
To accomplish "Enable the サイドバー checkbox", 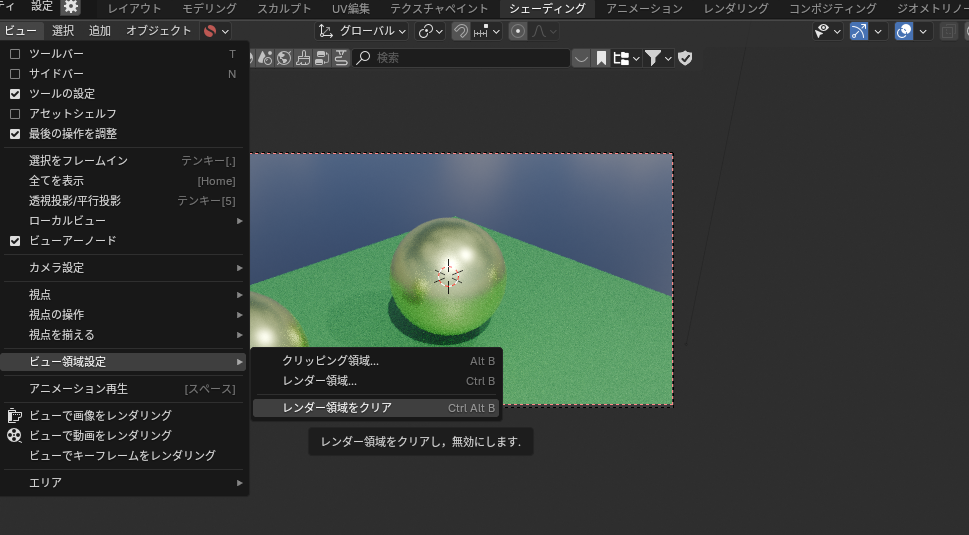I will coord(15,74).
